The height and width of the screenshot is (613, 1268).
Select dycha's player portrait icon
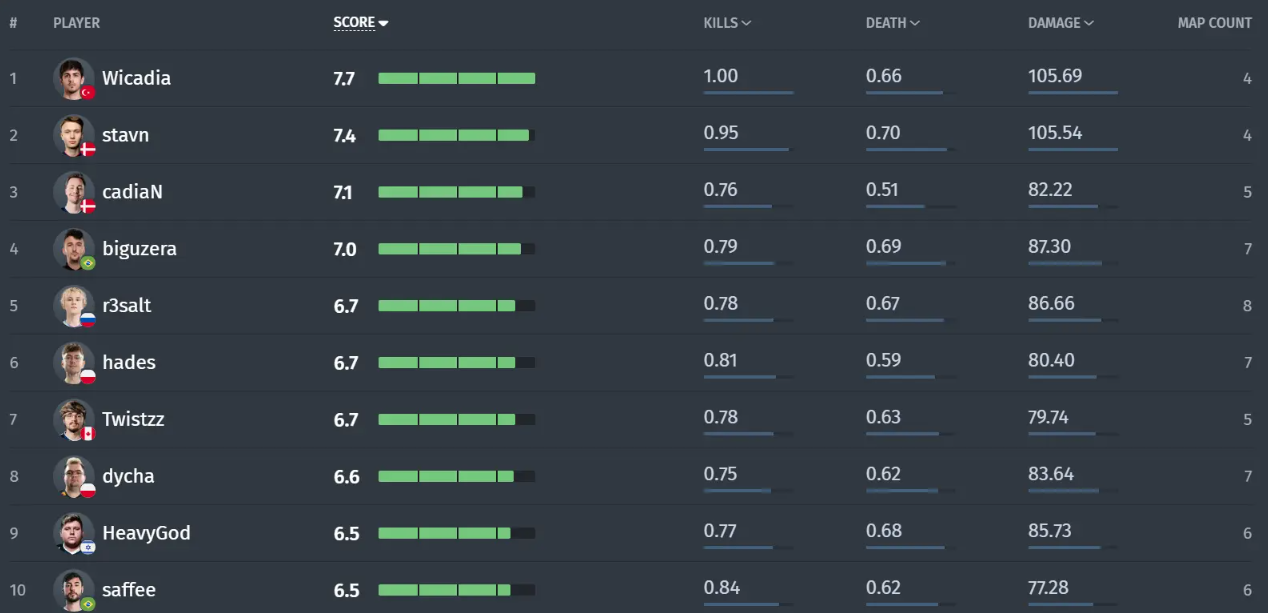[74, 477]
